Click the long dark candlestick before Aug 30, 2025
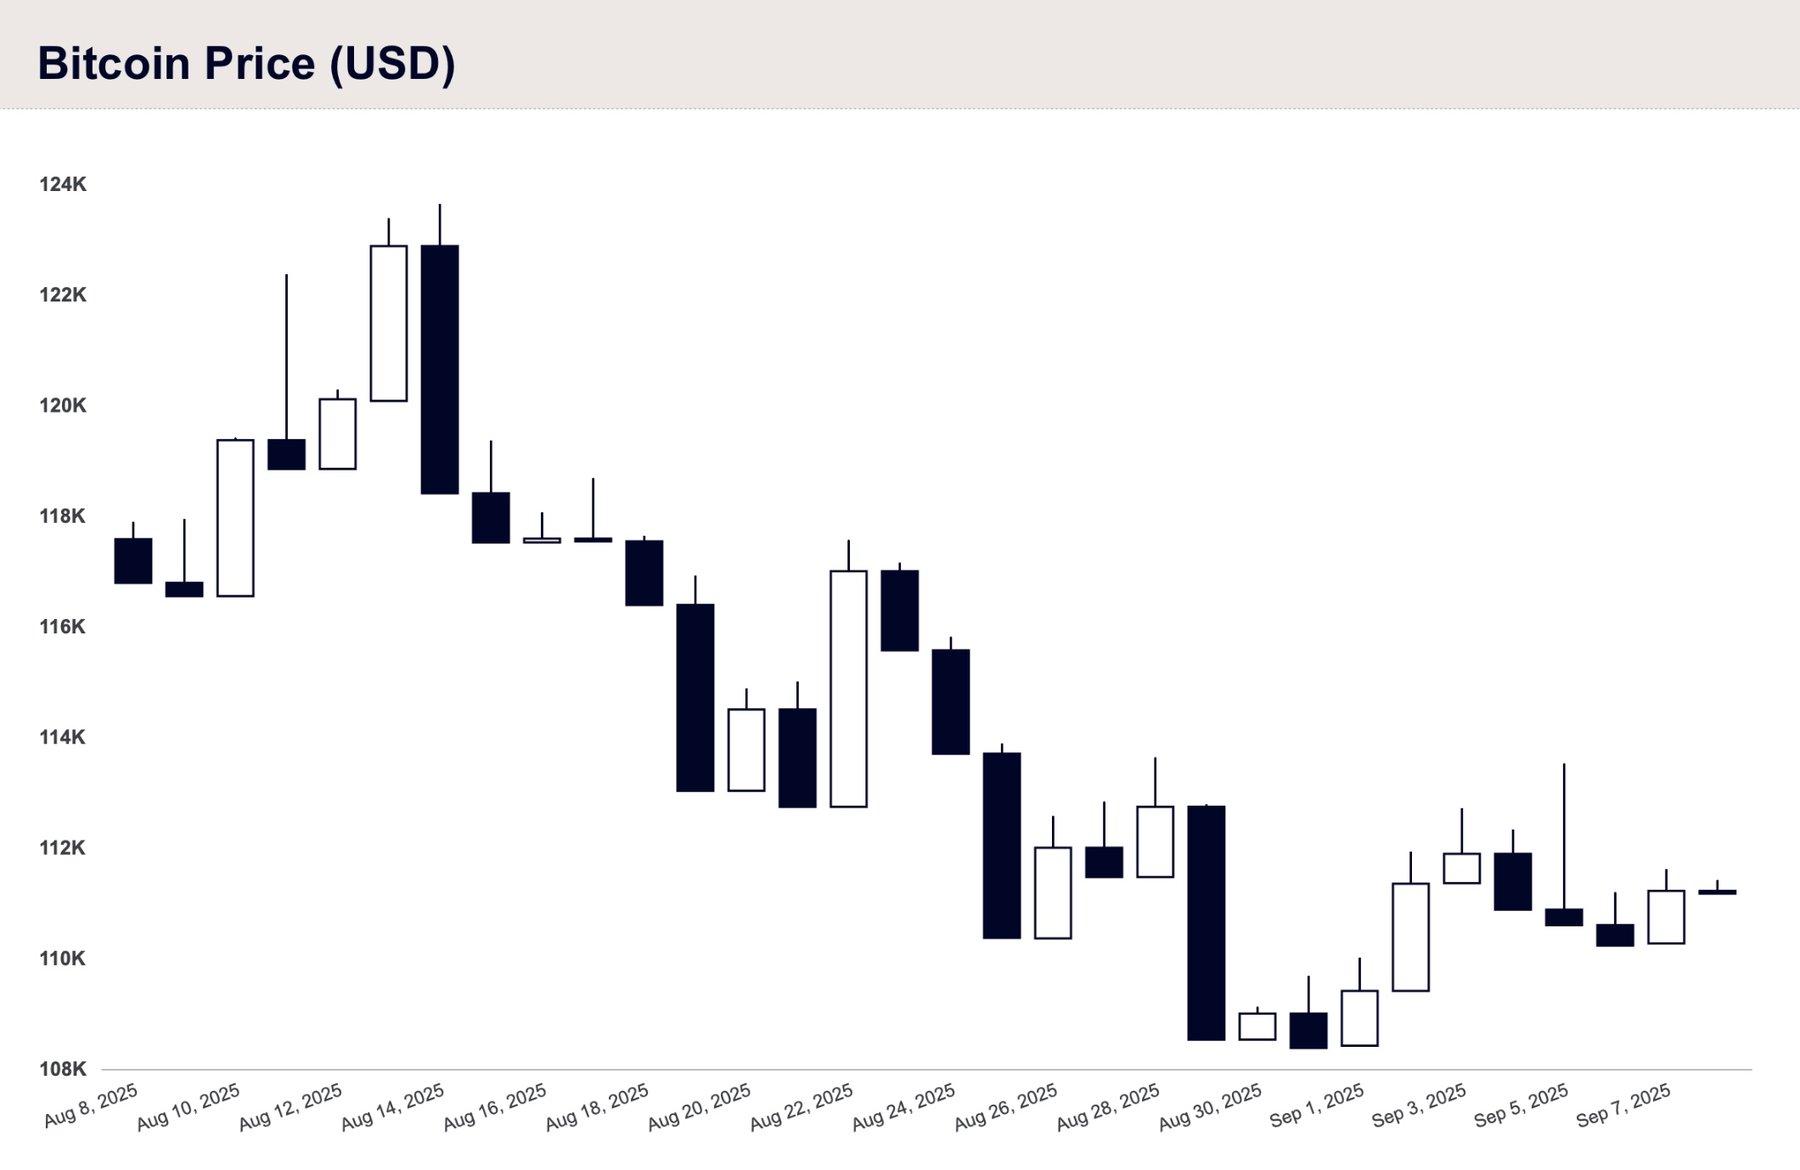This screenshot has height=1170, width=1800. coord(1206,923)
